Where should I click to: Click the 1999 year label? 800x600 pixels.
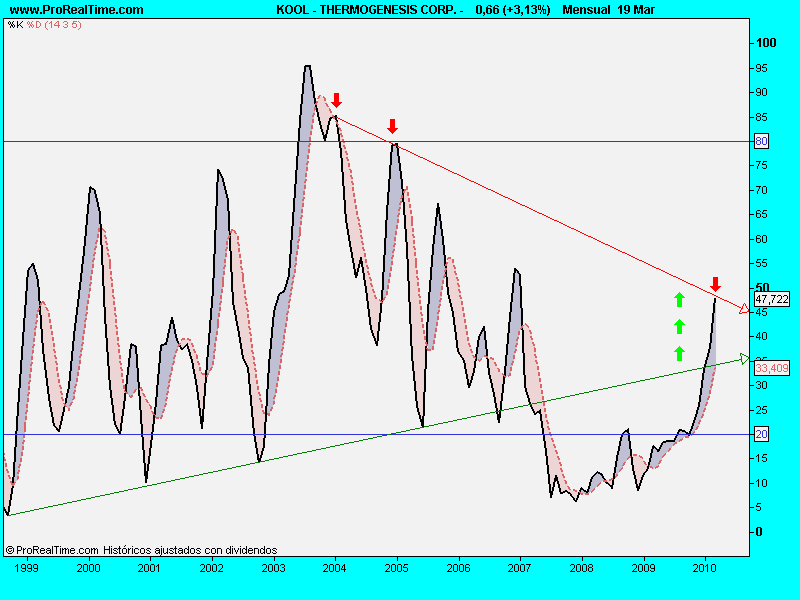click(26, 568)
